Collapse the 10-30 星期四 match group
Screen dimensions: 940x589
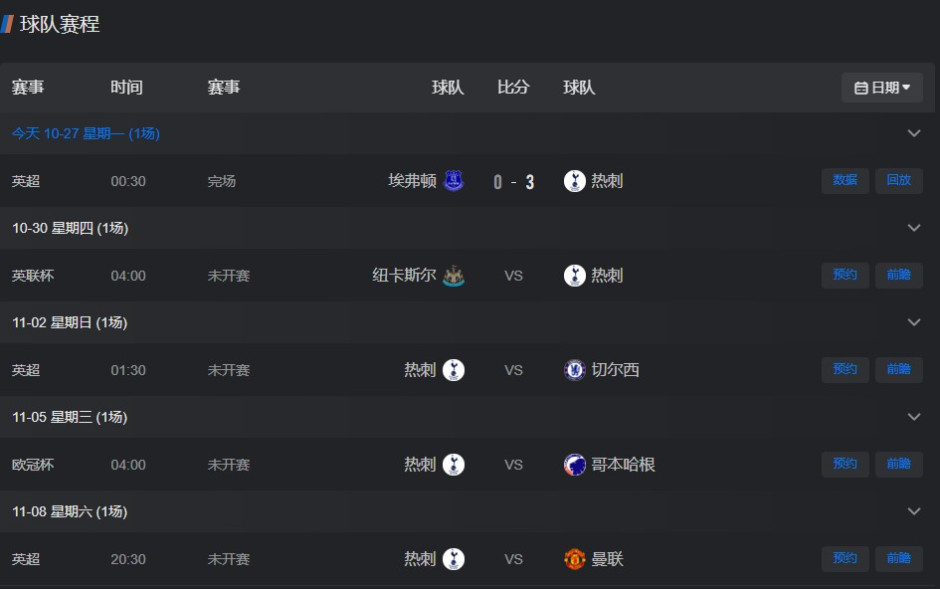pos(913,228)
